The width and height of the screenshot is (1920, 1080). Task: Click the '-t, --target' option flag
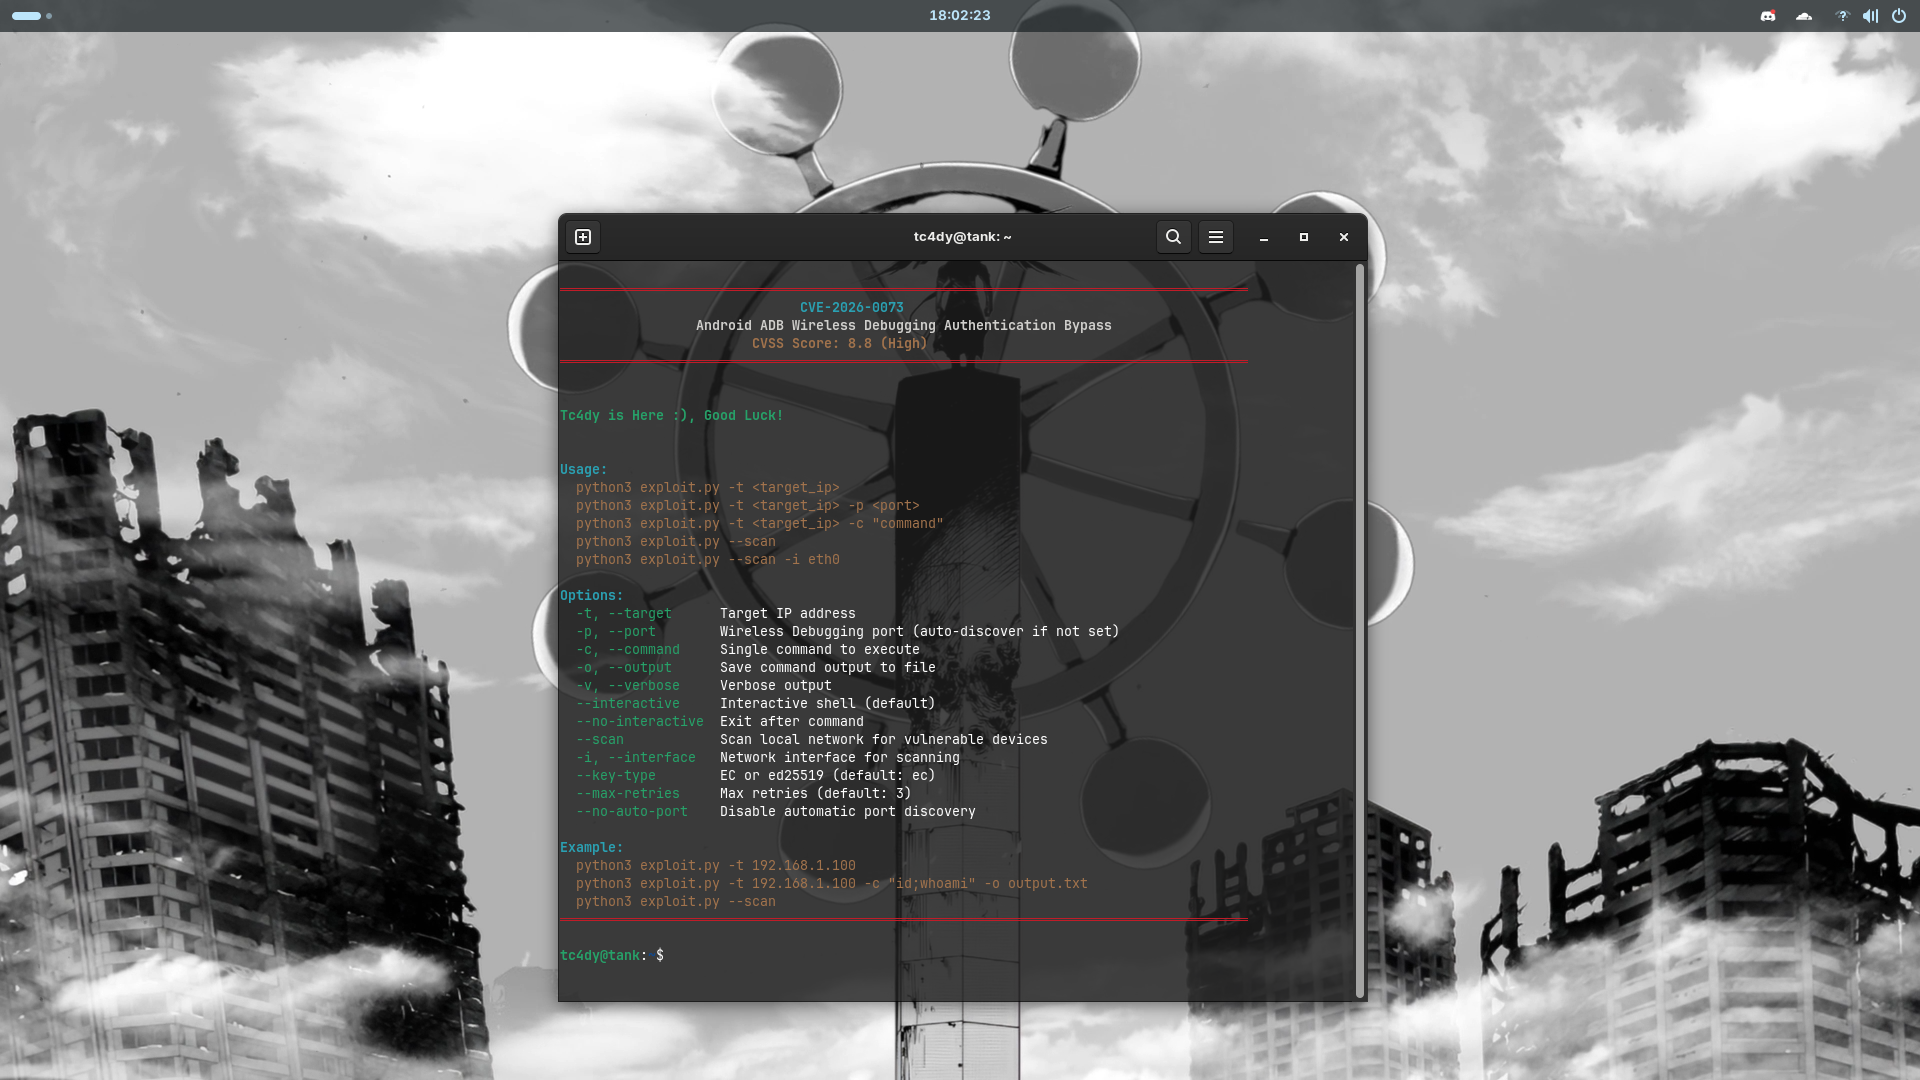tap(623, 614)
